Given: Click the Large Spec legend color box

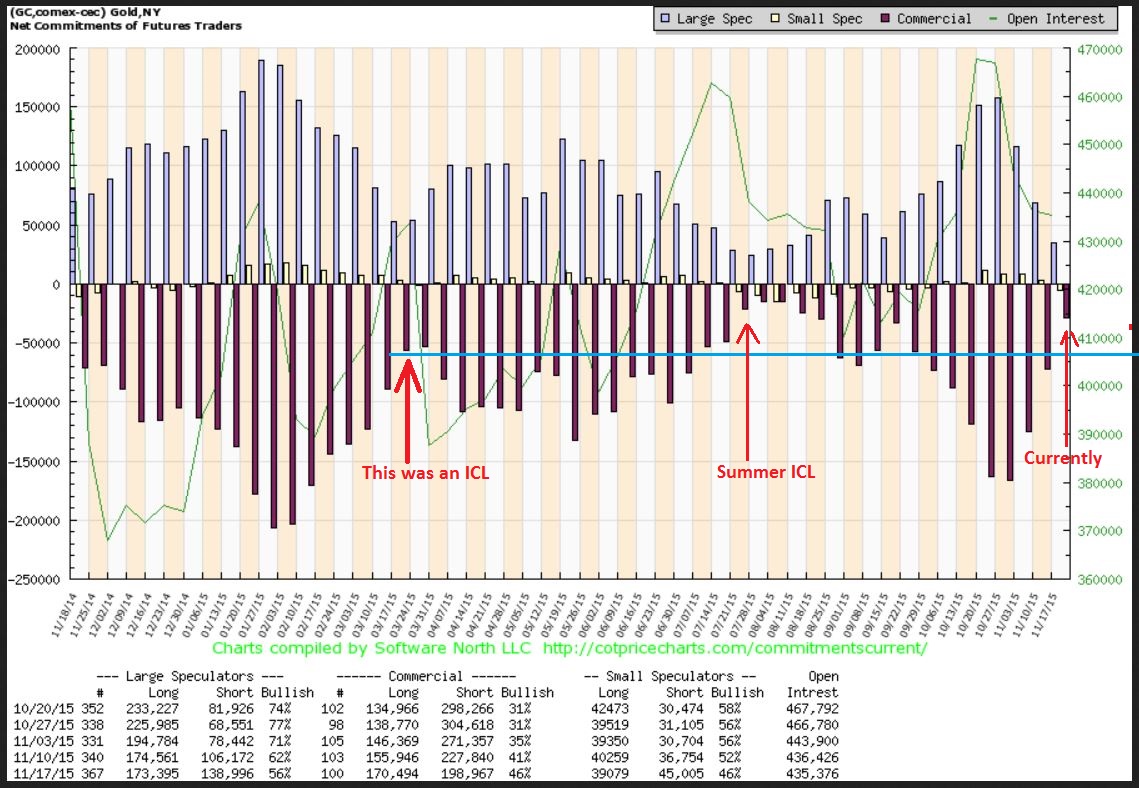Looking at the screenshot, I should 664,18.
